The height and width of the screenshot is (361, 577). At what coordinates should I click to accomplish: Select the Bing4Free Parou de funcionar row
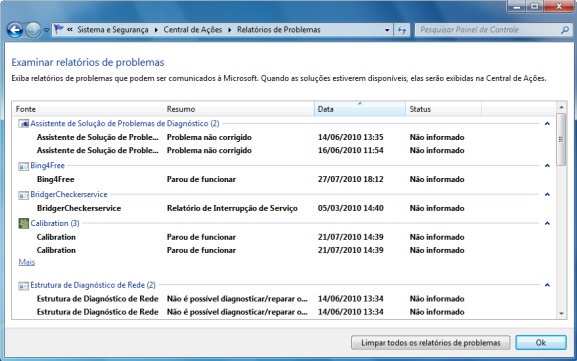click(283, 179)
